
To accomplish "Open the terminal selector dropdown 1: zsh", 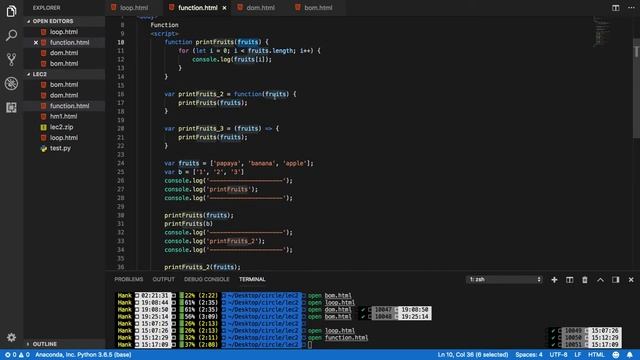I will click(x=504, y=280).
